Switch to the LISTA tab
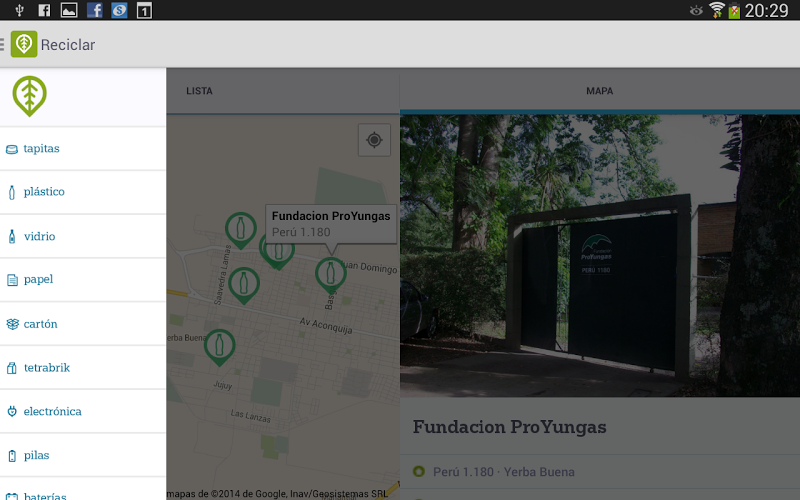 point(199,91)
